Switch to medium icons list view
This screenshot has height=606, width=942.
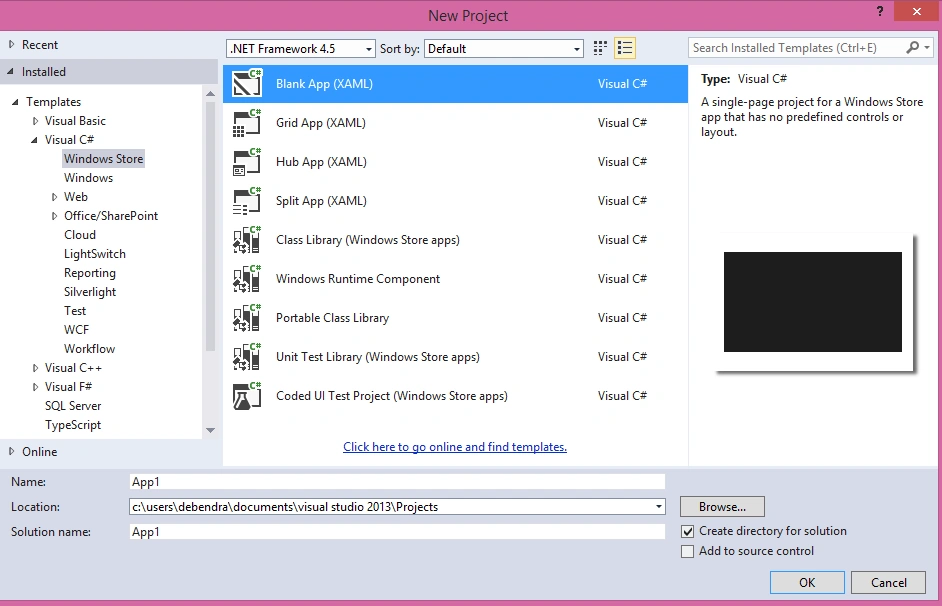[x=625, y=48]
